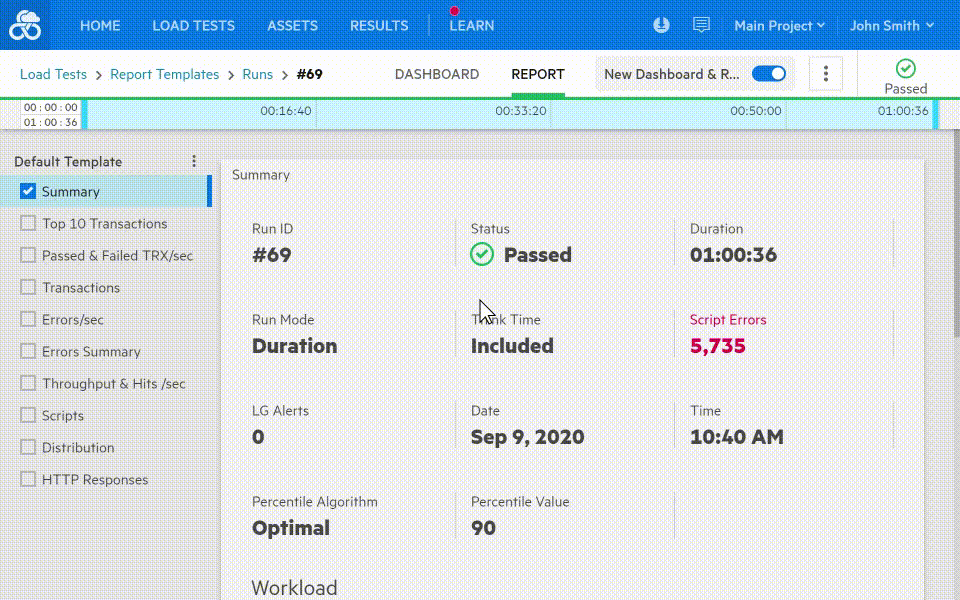
Task: Click the green Passed checkmark icon
Action: point(905,68)
